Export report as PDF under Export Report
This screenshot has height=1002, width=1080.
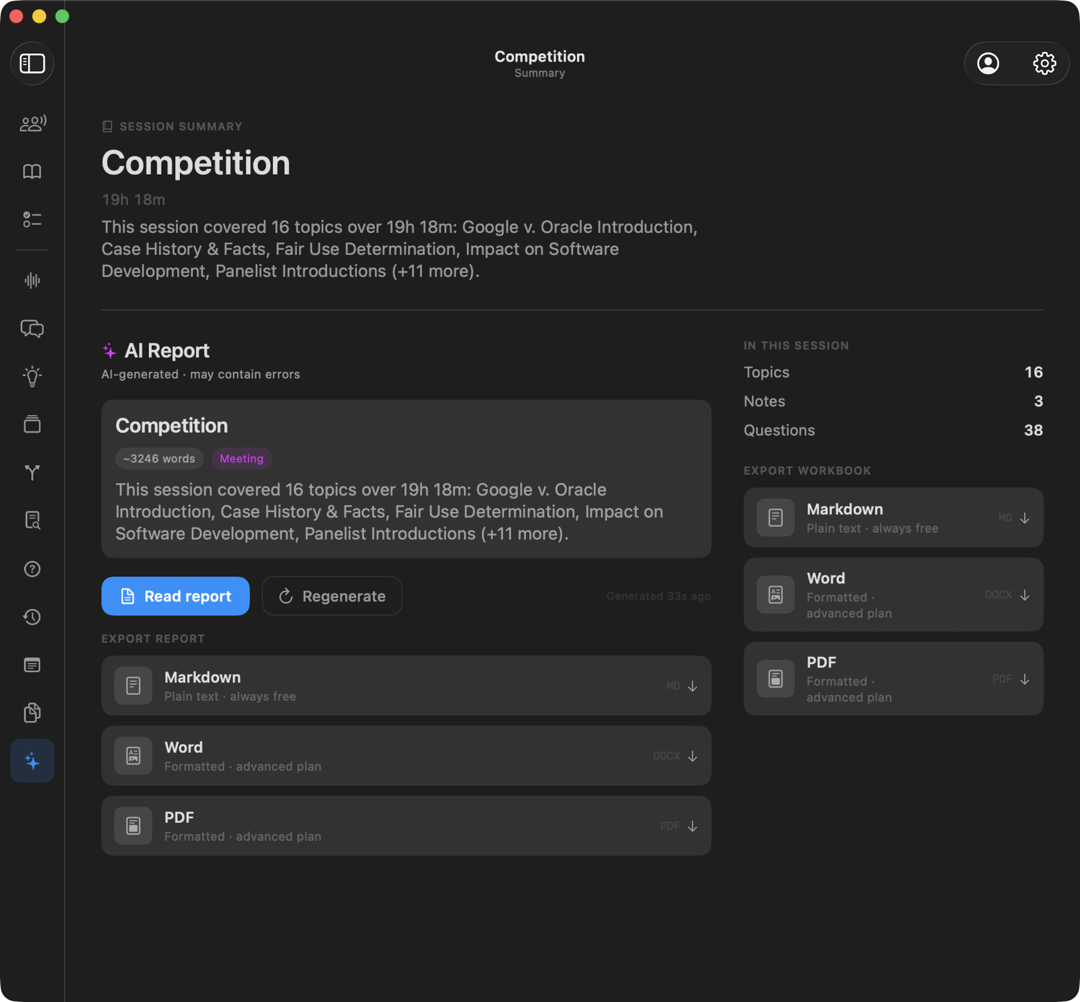pyautogui.click(x=406, y=826)
